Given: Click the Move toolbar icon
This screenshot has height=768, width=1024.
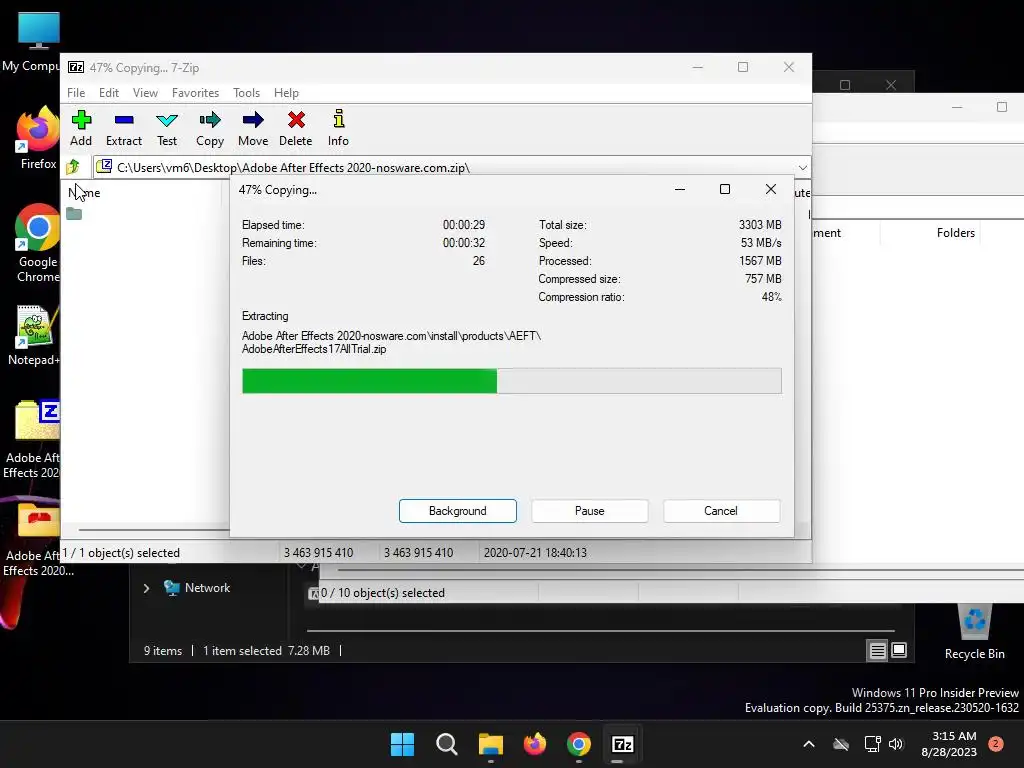Looking at the screenshot, I should [253, 128].
